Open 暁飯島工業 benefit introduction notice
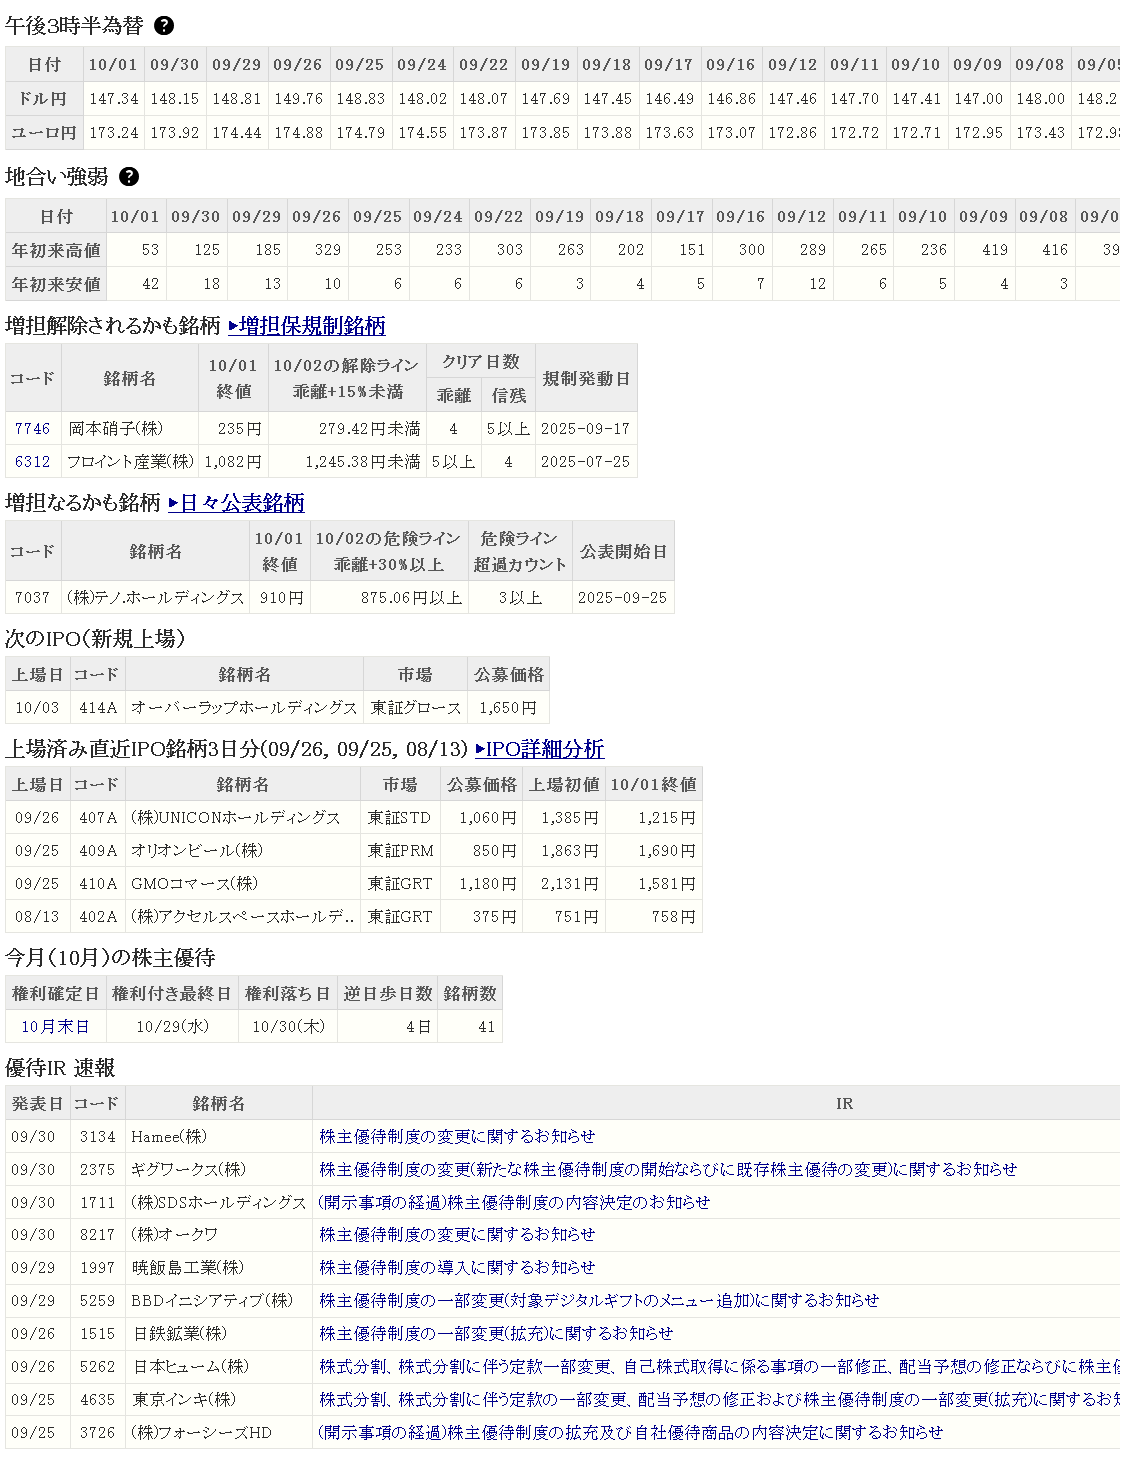Image resolution: width=1139 pixels, height=1458 pixels. pyautogui.click(x=457, y=1268)
